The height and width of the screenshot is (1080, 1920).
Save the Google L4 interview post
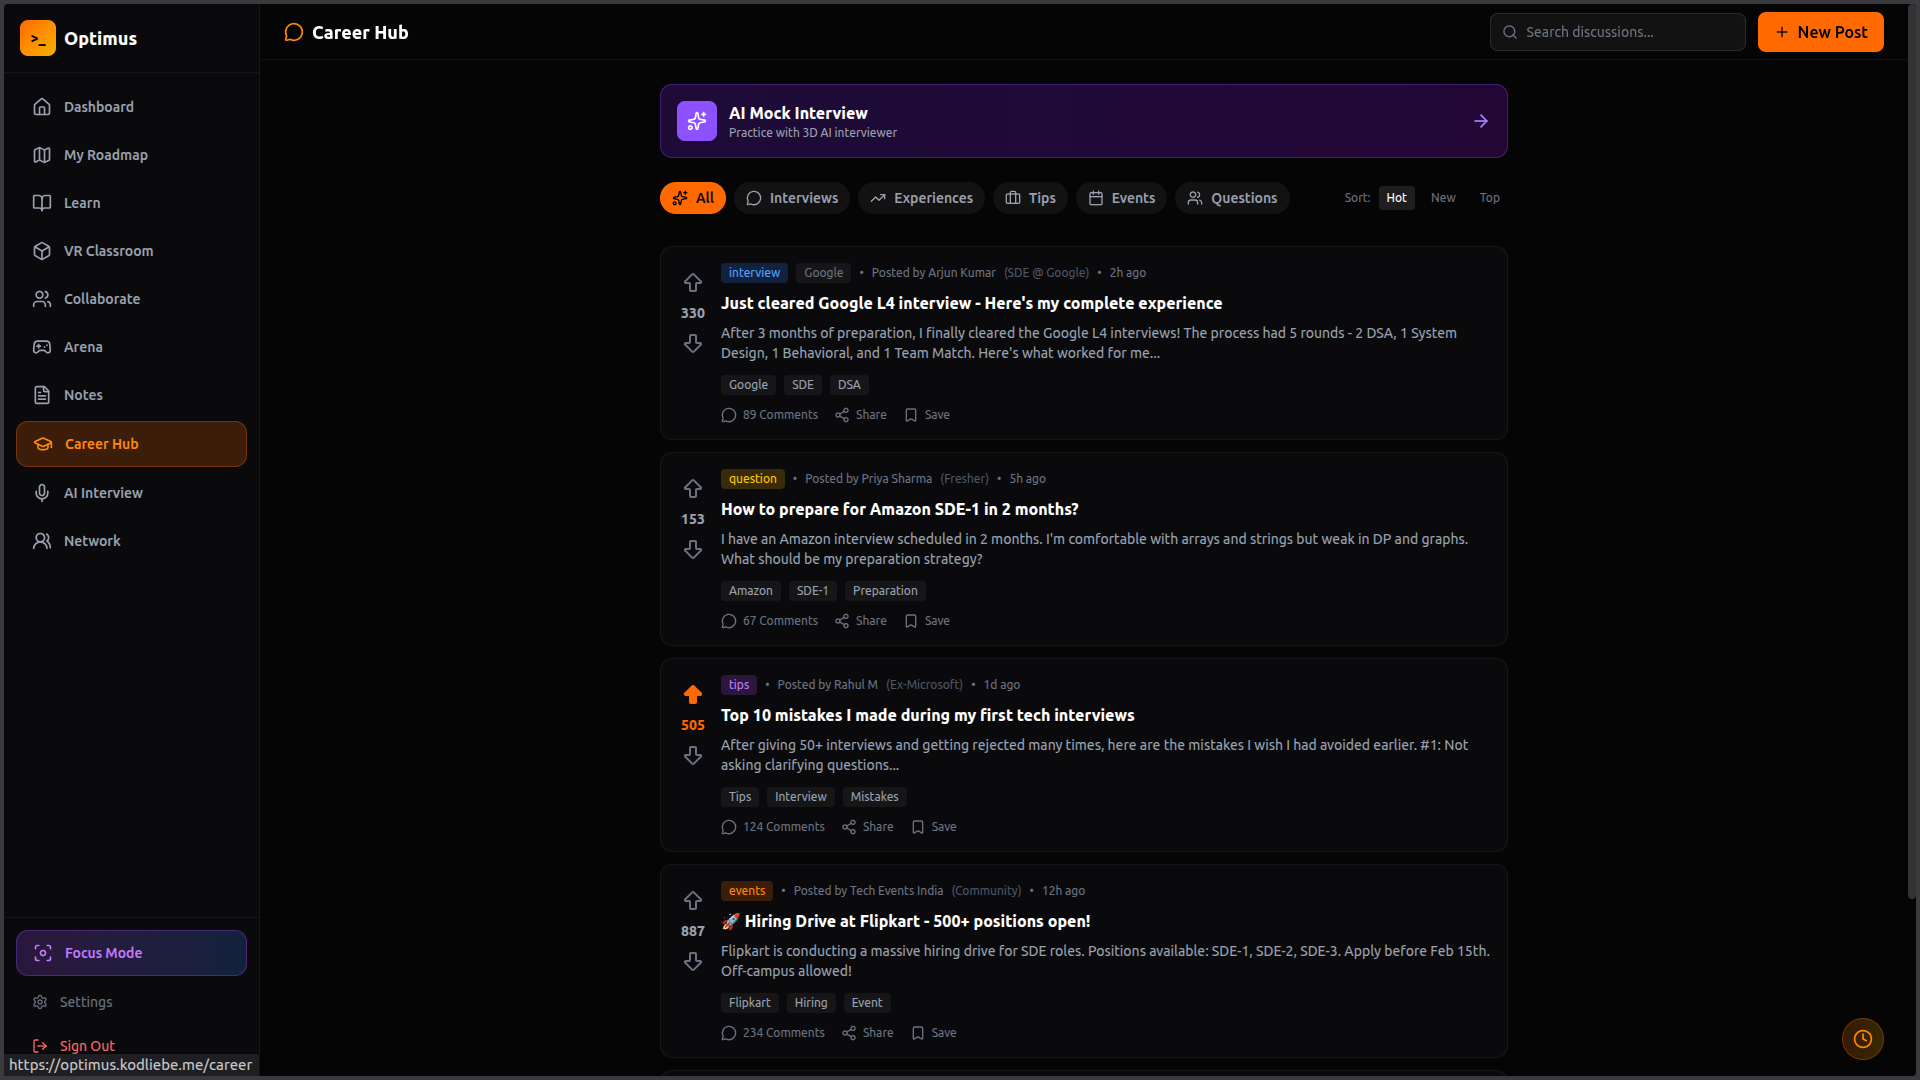[x=927, y=415]
